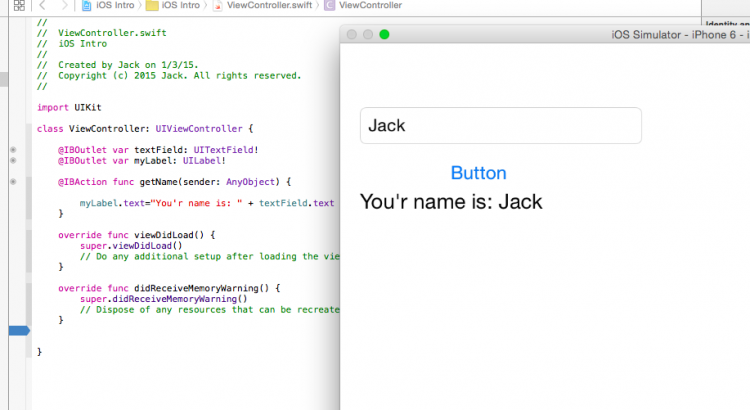Click the getName action connection circle
This screenshot has width=750, height=410.
coord(13,182)
